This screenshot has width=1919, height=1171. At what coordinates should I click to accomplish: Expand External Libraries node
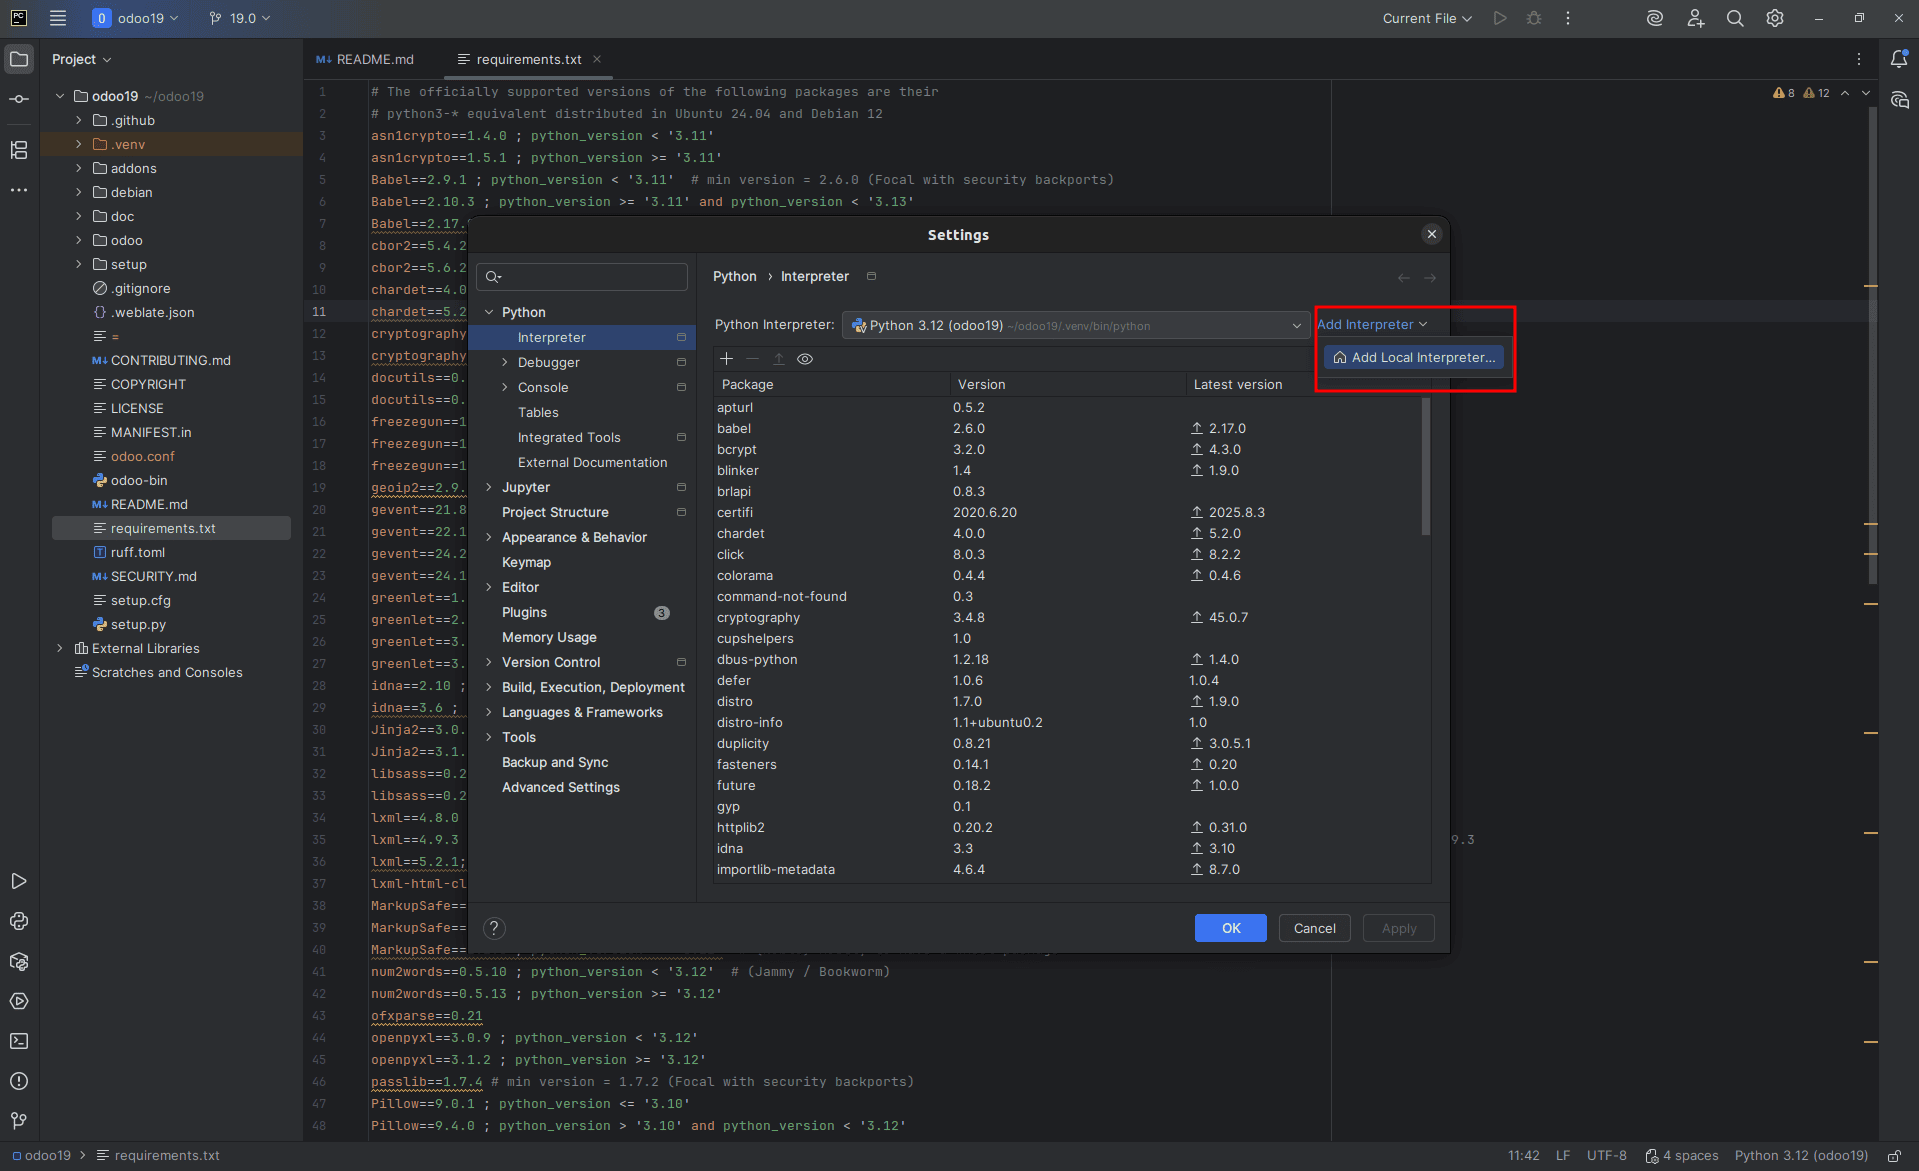click(x=60, y=648)
